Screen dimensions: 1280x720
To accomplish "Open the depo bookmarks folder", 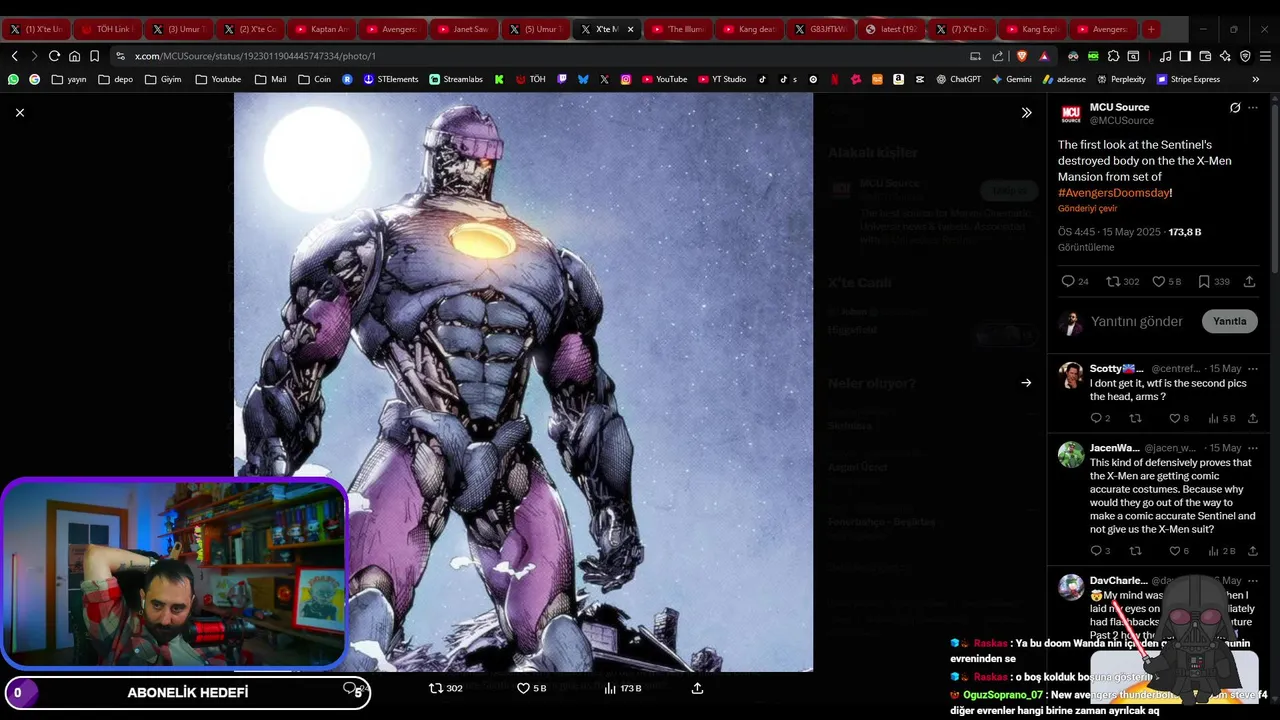I will tap(115, 79).
